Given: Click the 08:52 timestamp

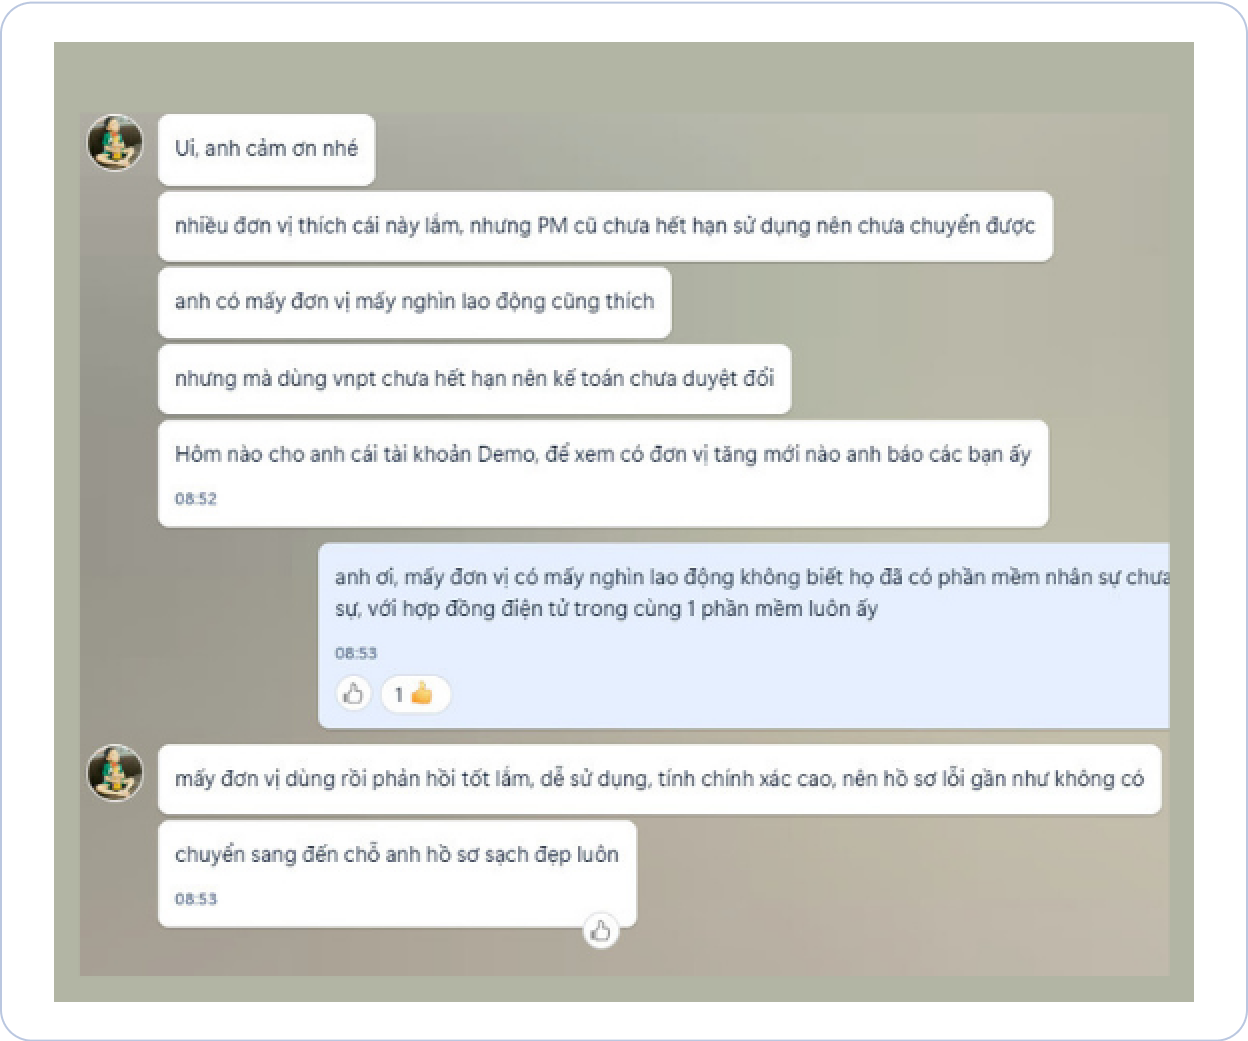Looking at the screenshot, I should (196, 498).
